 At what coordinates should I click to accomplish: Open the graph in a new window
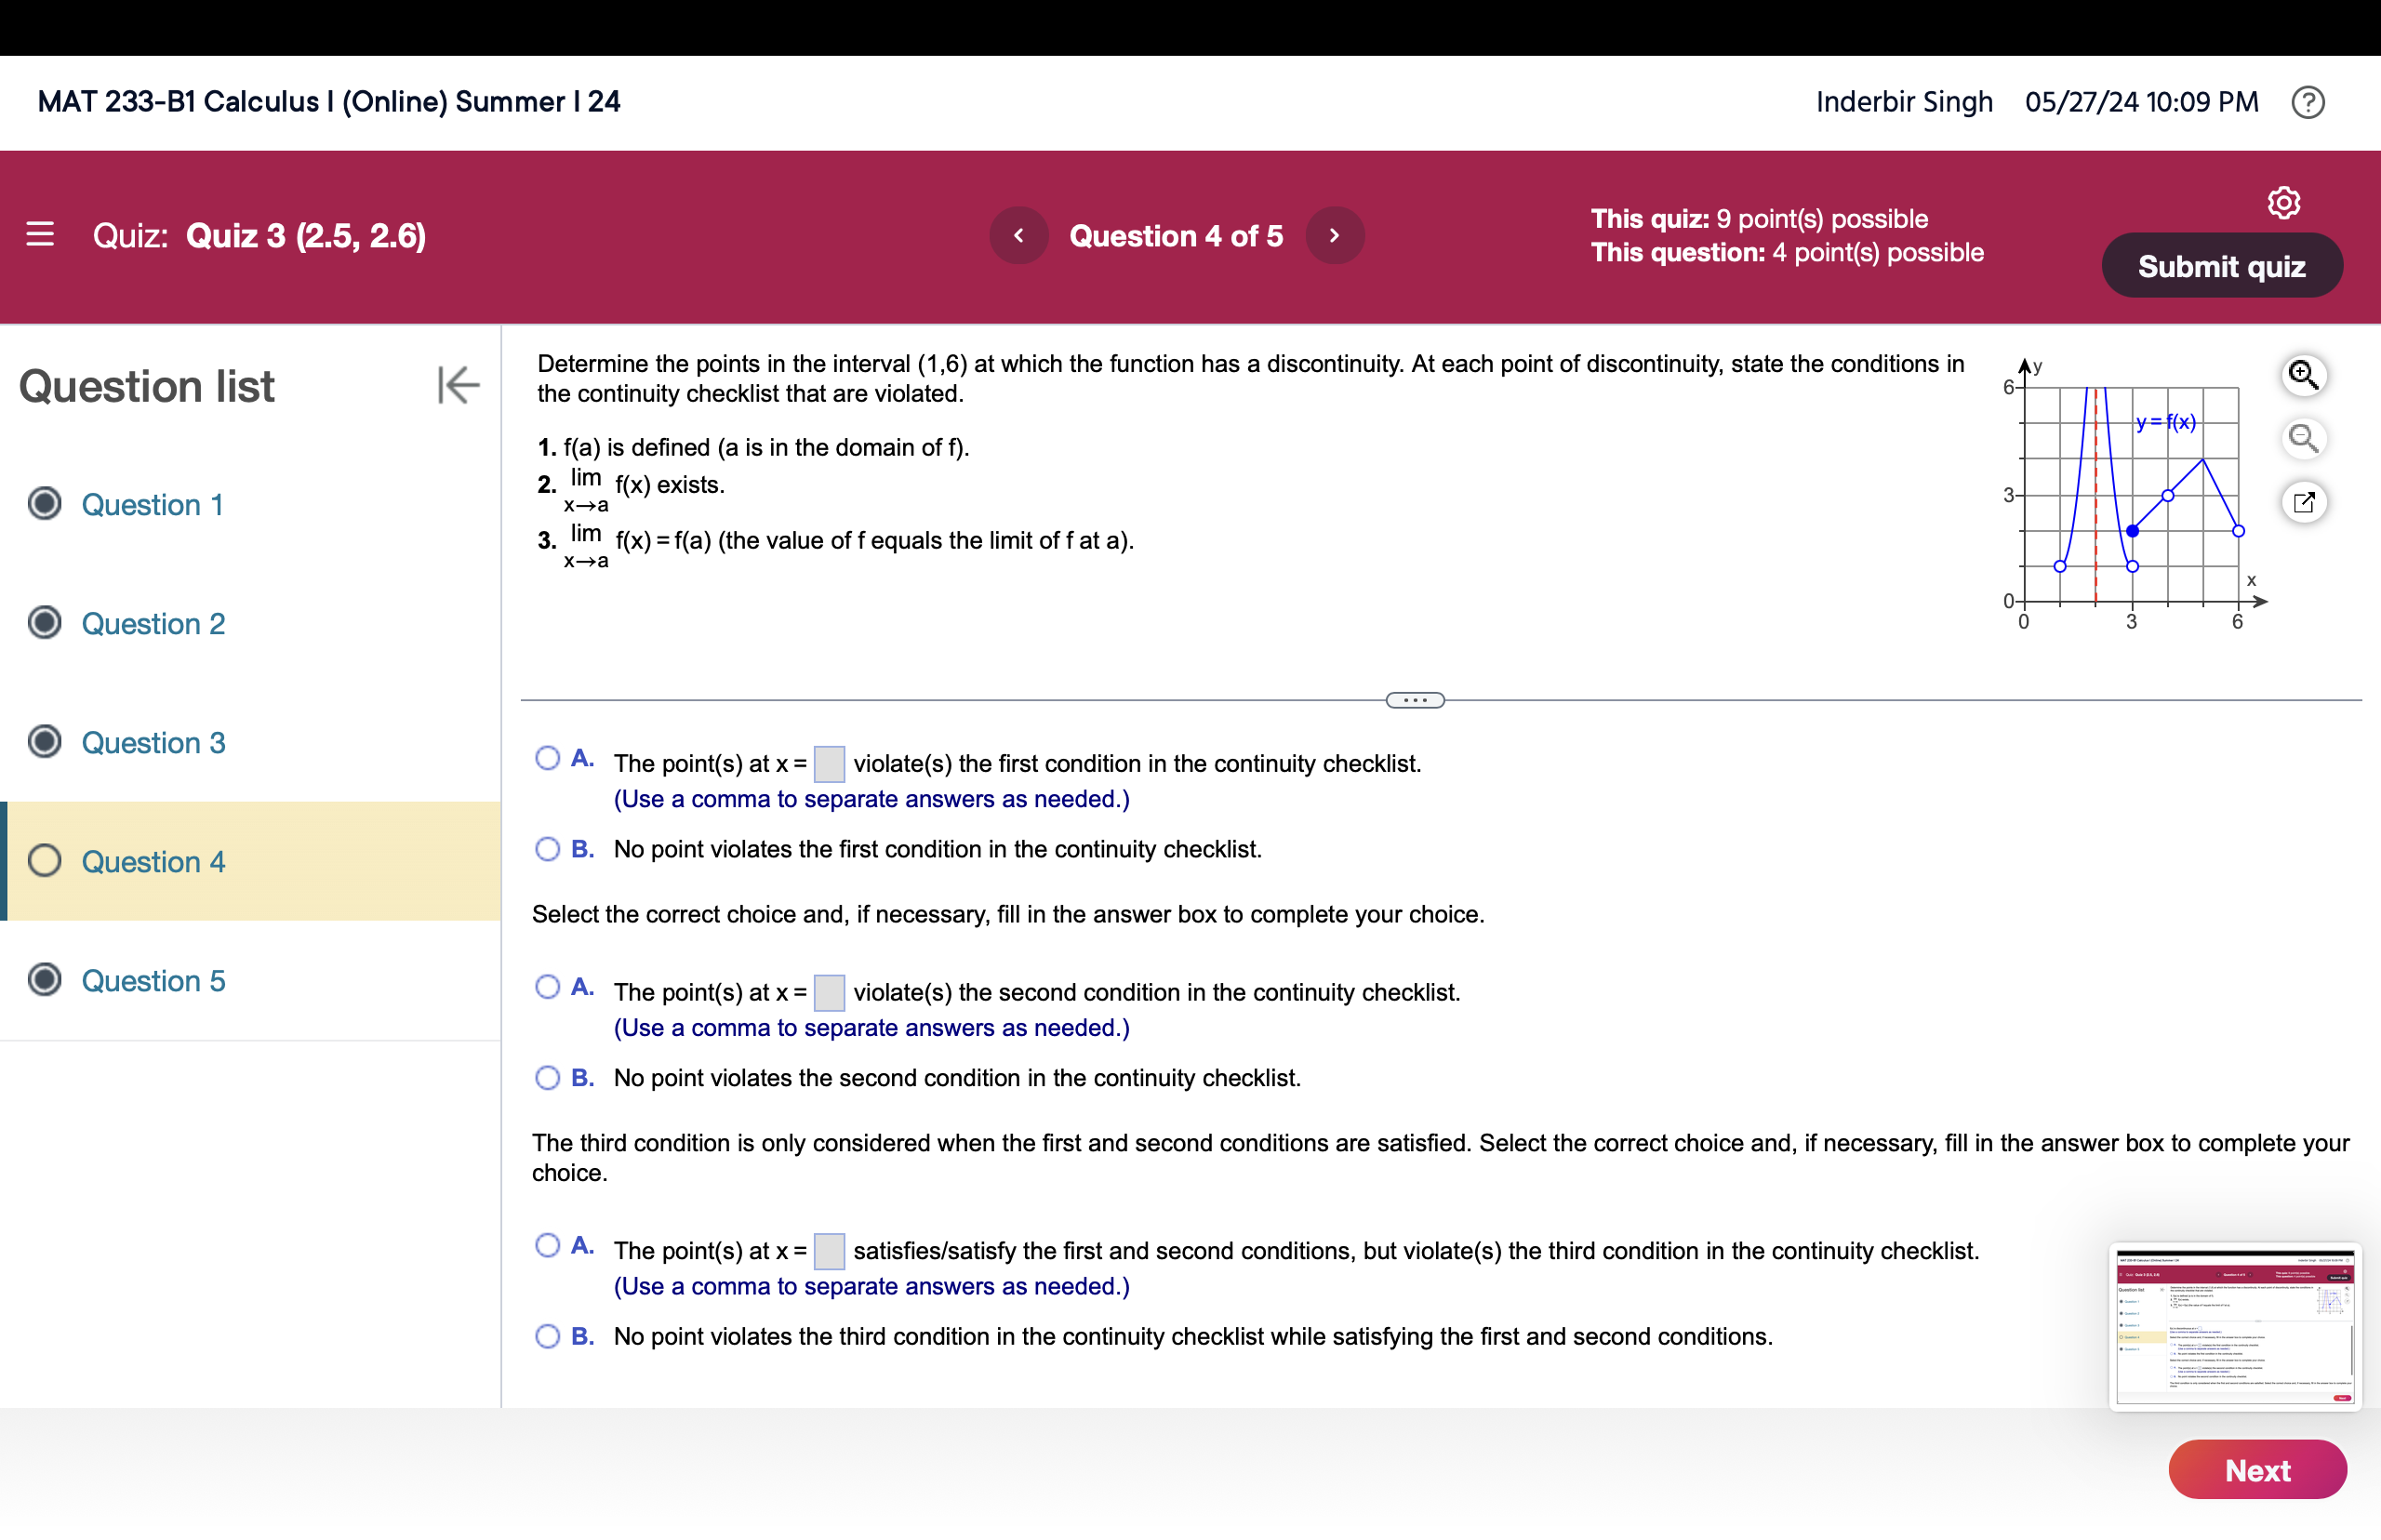click(2304, 502)
